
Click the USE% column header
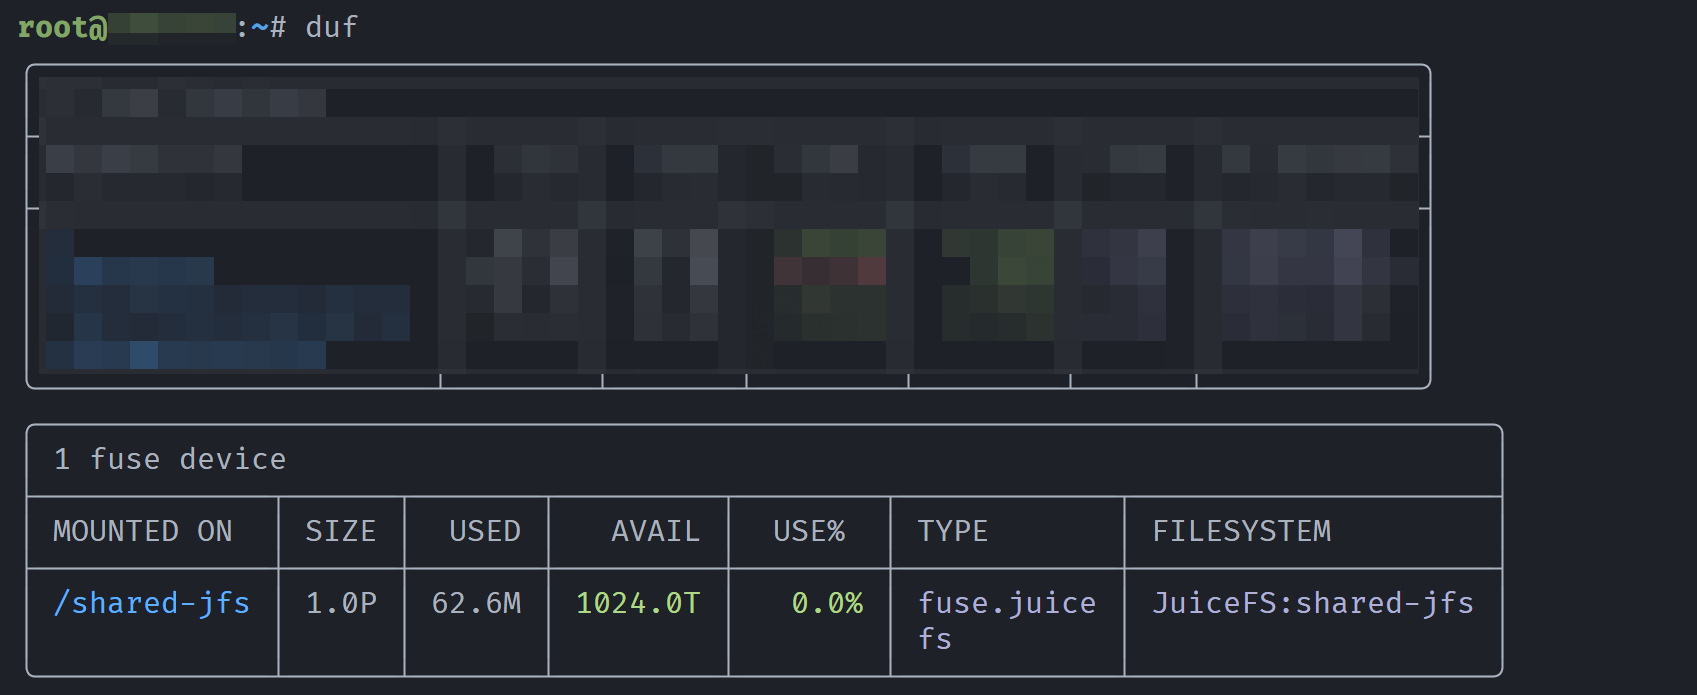(809, 532)
